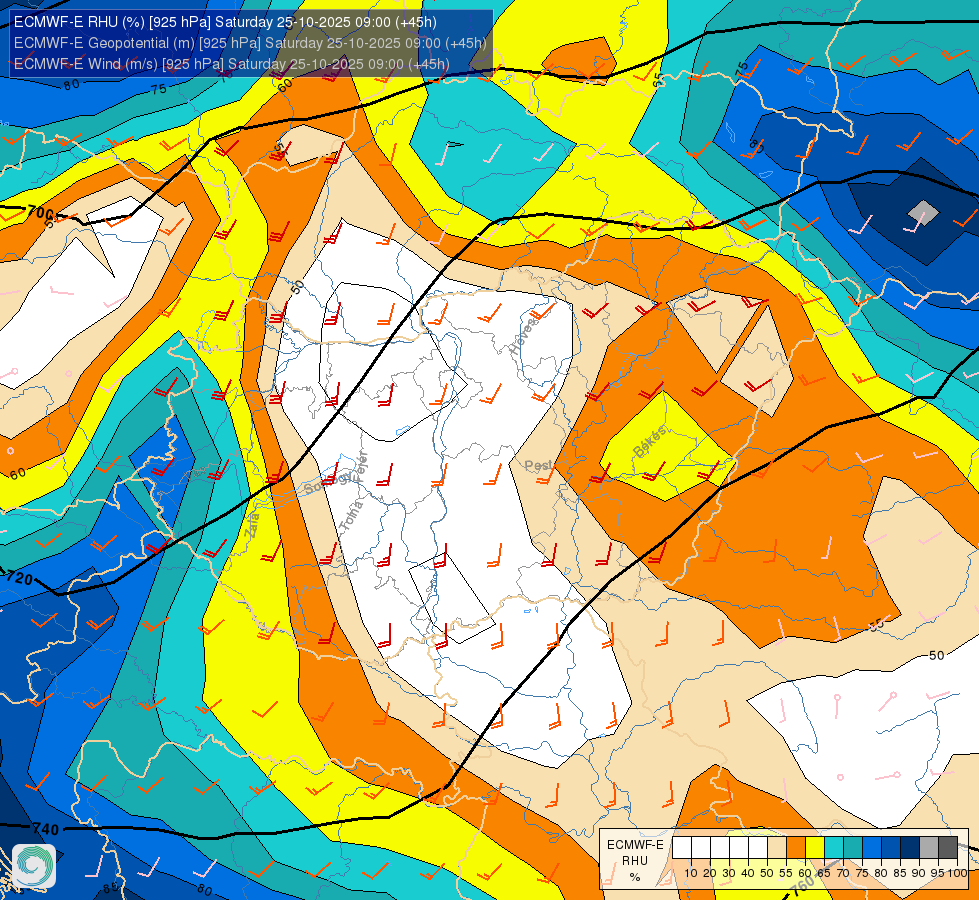Click the '720' geopotential contour label
The width and height of the screenshot is (979, 900).
(19, 578)
